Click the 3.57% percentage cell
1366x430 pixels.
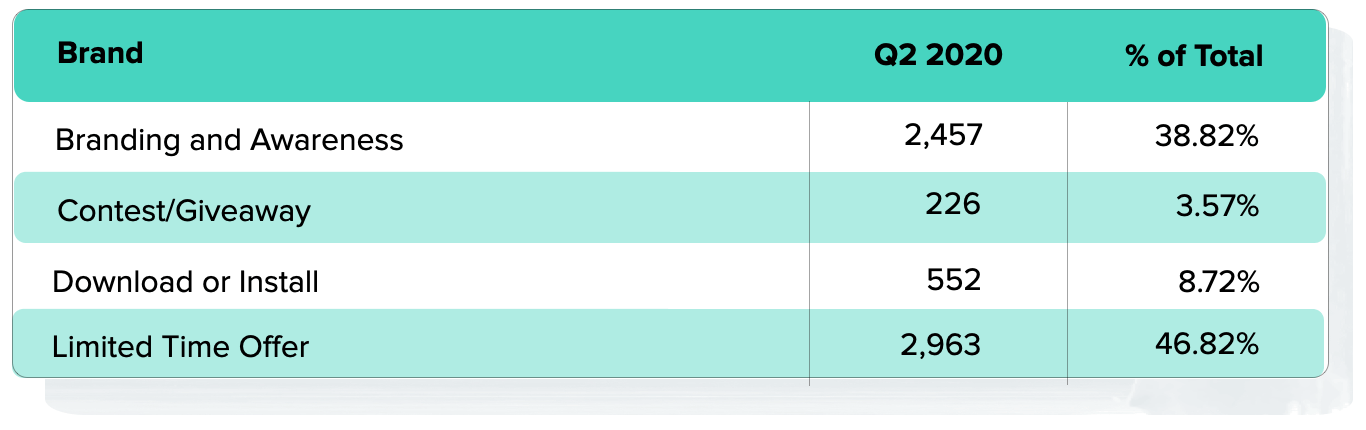(x=1216, y=207)
